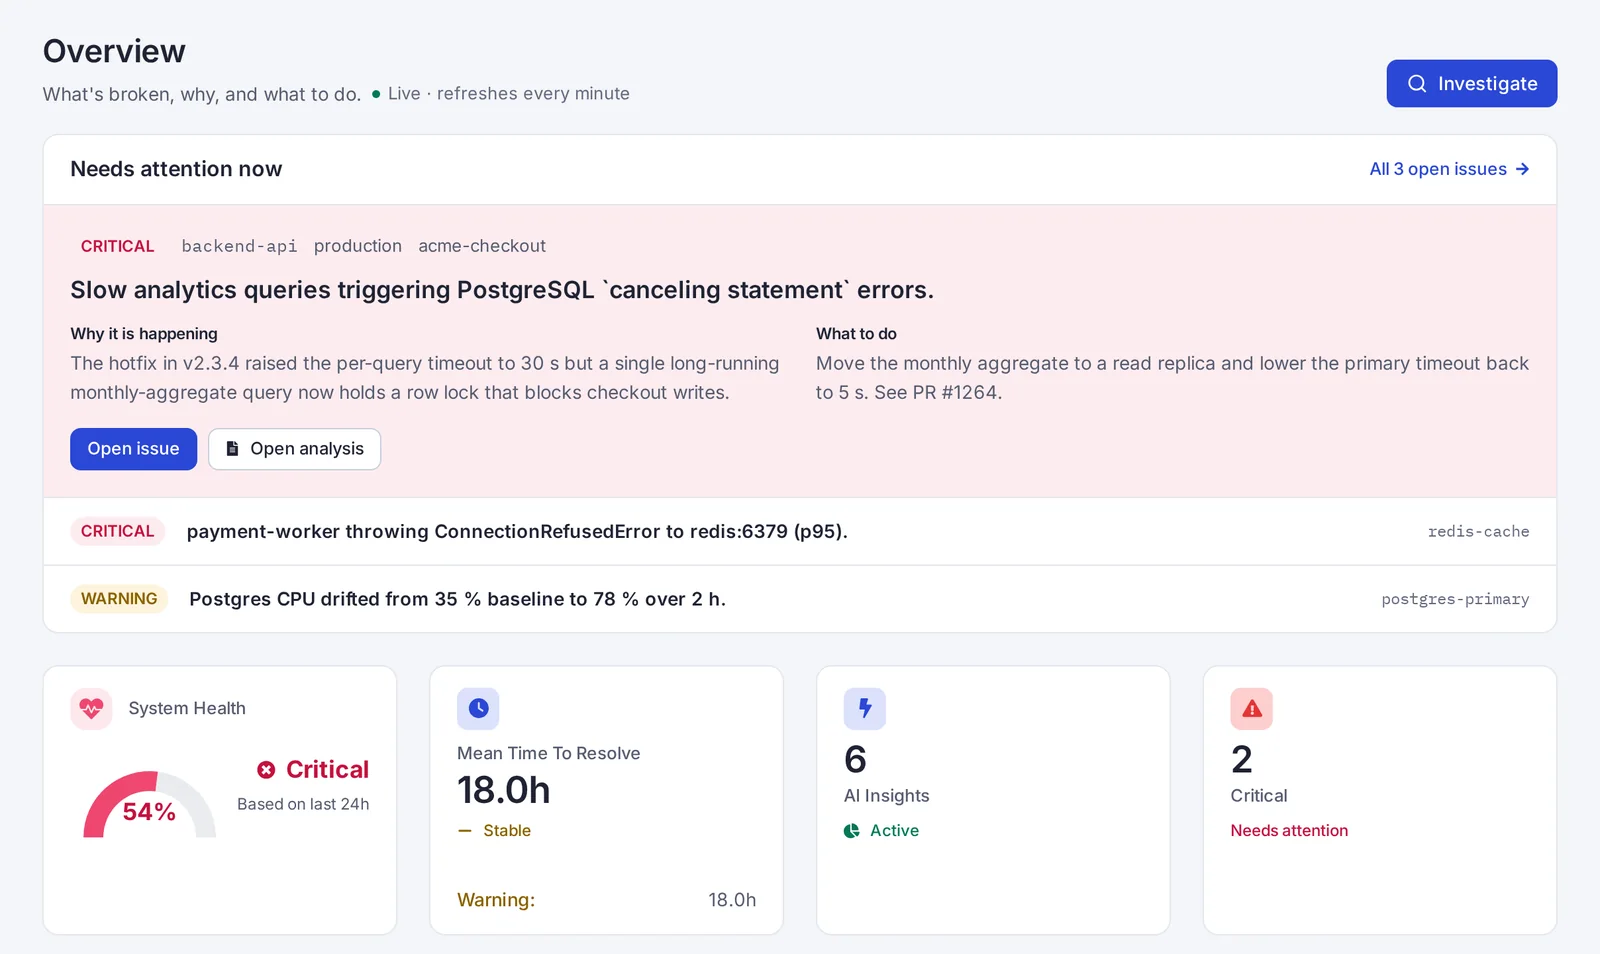Click the Stable trend dash icon

(x=464, y=831)
